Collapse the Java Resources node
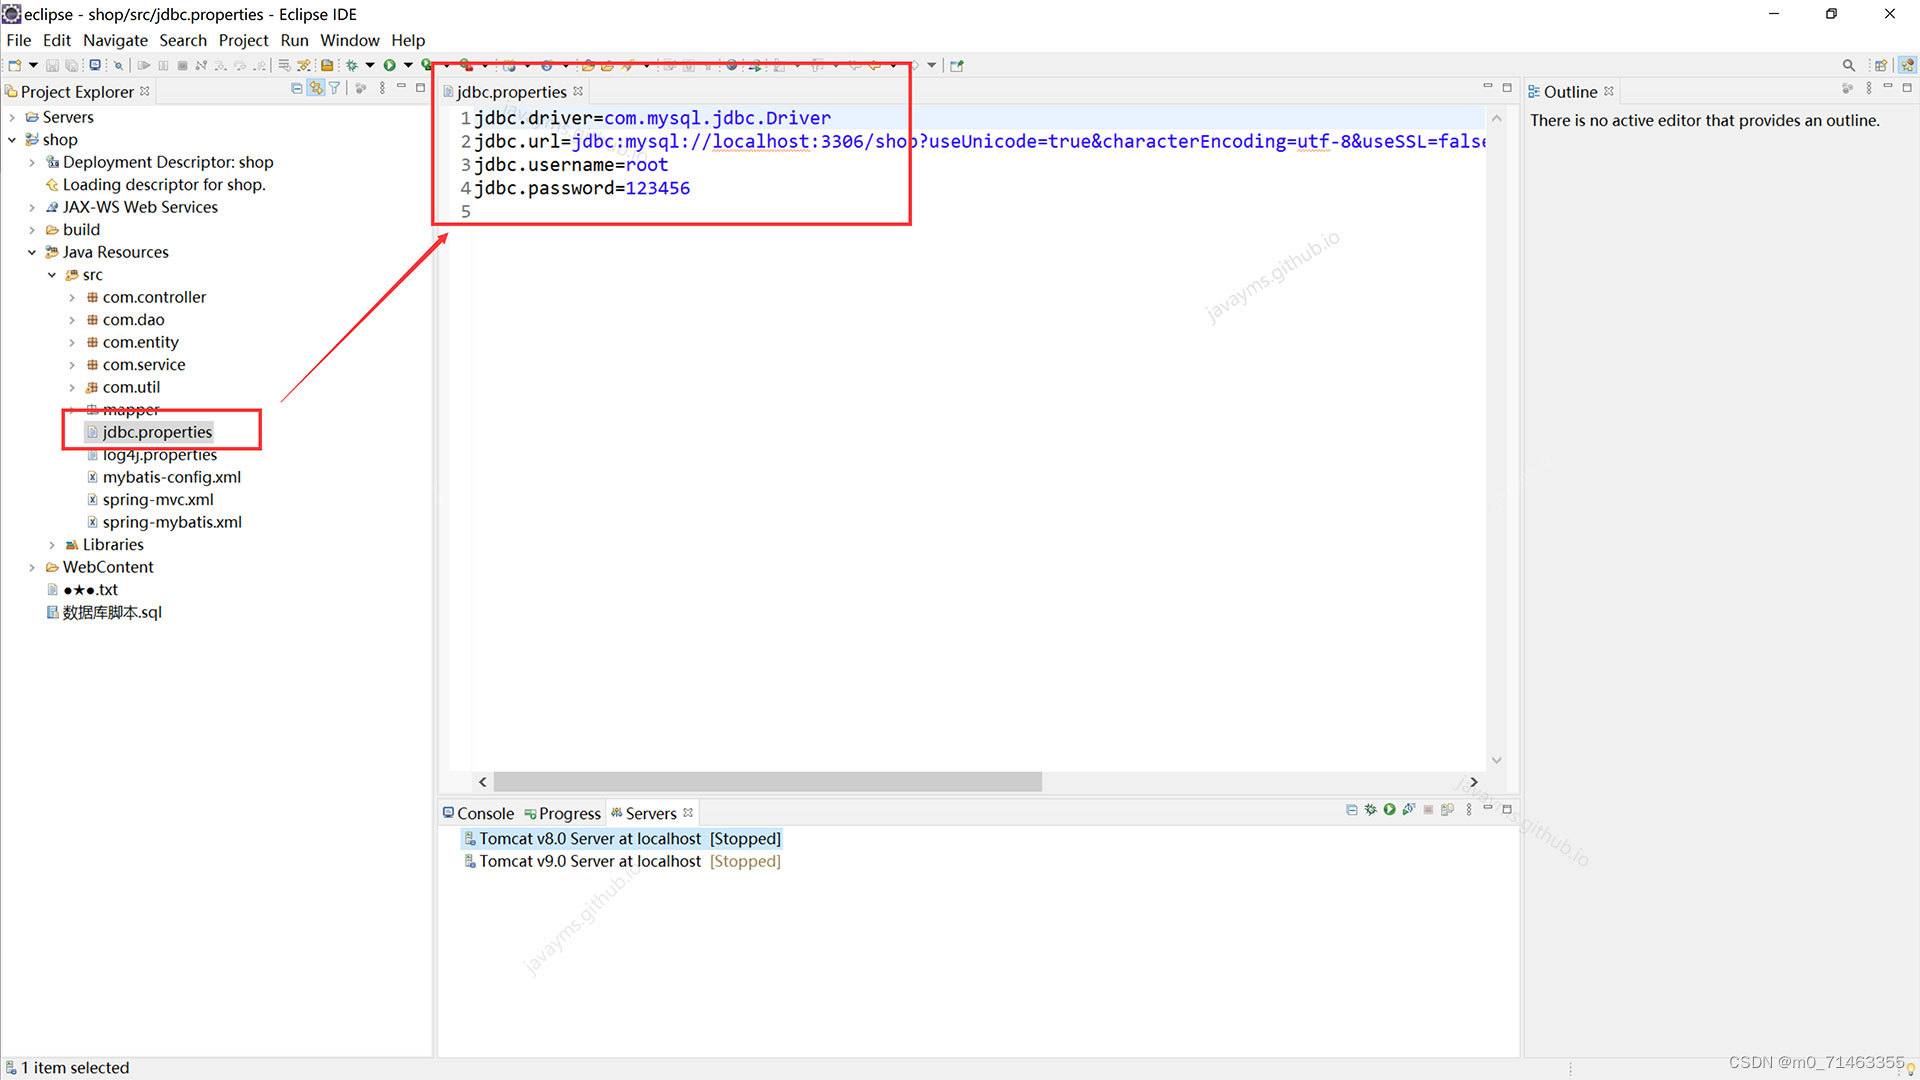Viewport: 1920px width, 1080px height. click(x=32, y=252)
